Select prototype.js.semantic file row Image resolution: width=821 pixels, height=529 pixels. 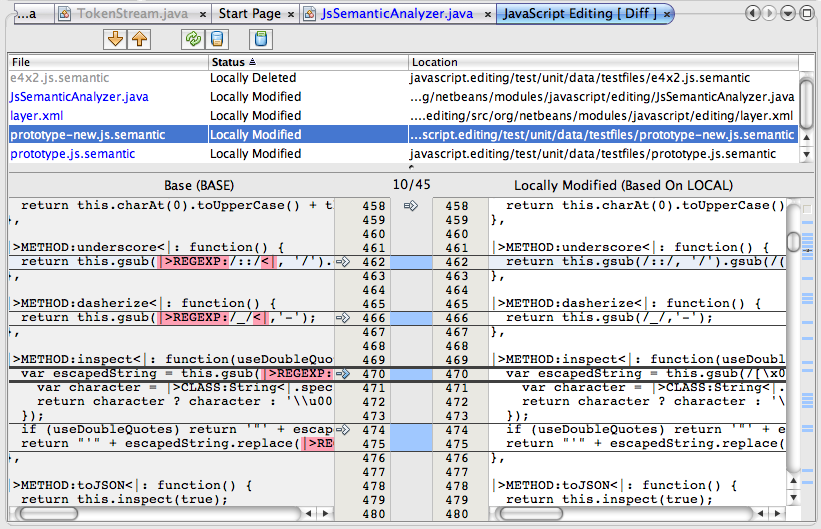403,154
